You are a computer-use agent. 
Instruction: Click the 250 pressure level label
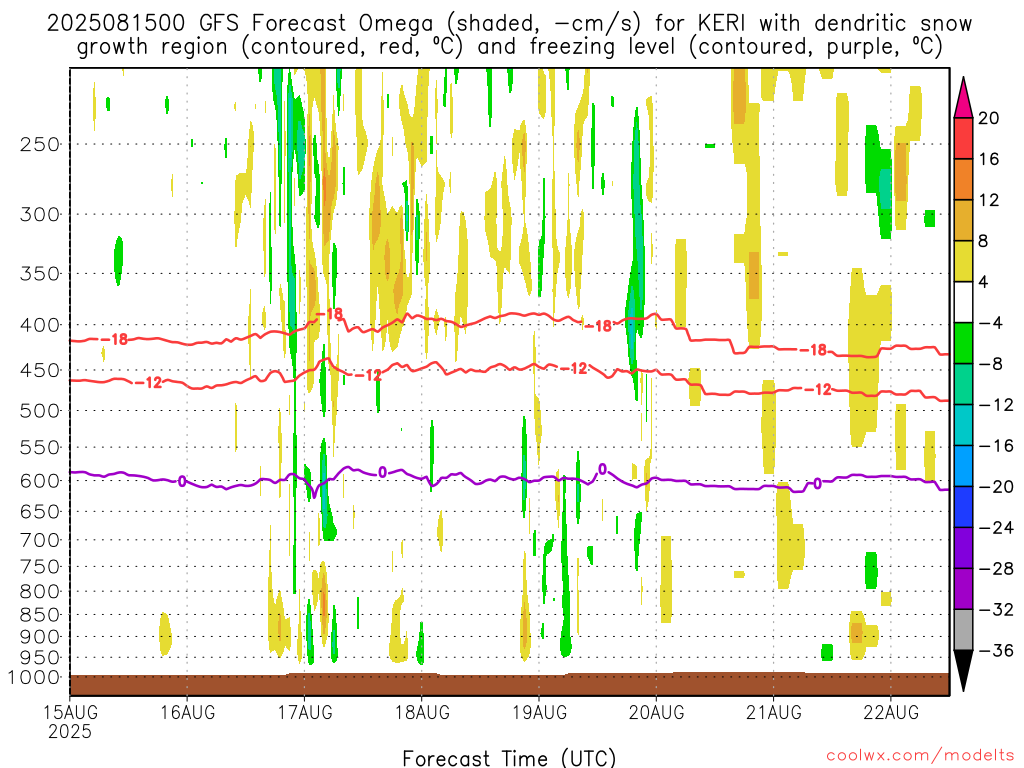[40, 144]
